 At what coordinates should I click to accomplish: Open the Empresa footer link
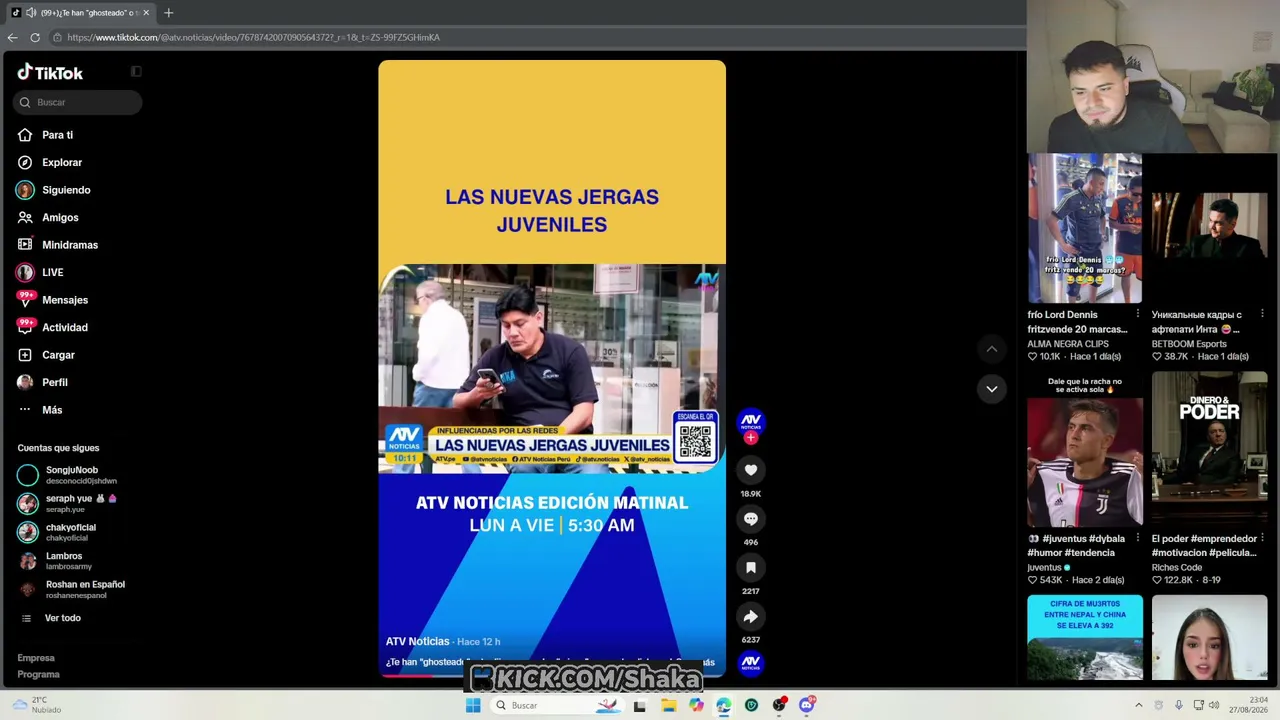(x=36, y=658)
